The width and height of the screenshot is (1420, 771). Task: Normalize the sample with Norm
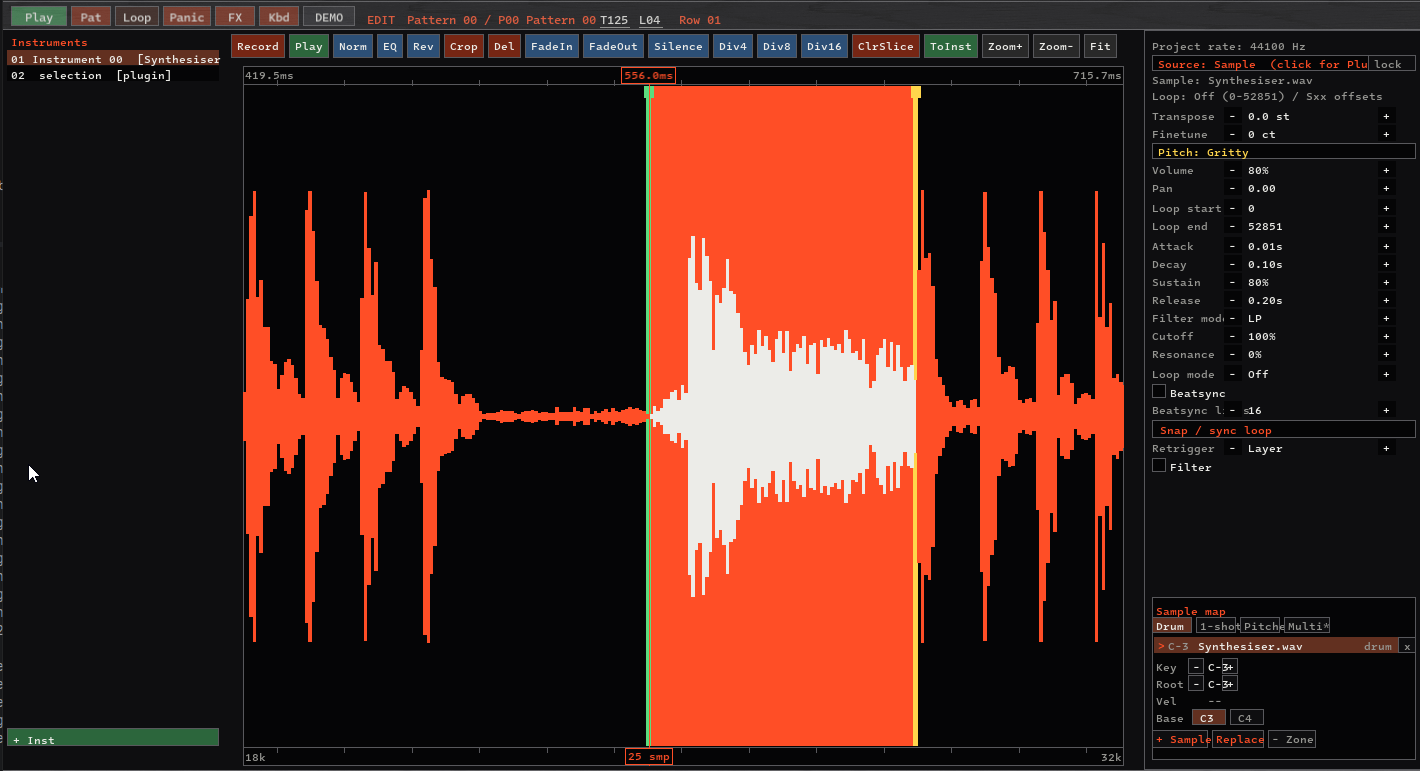[353, 46]
